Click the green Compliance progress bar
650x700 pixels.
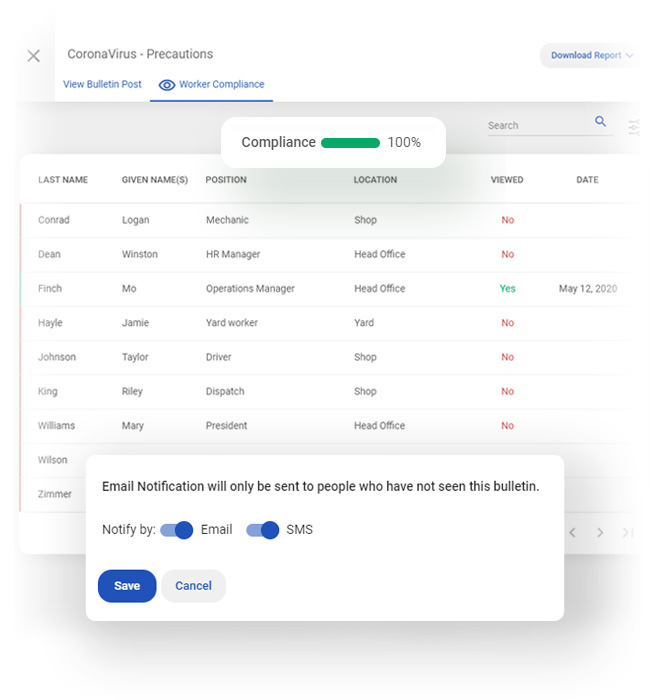[350, 143]
